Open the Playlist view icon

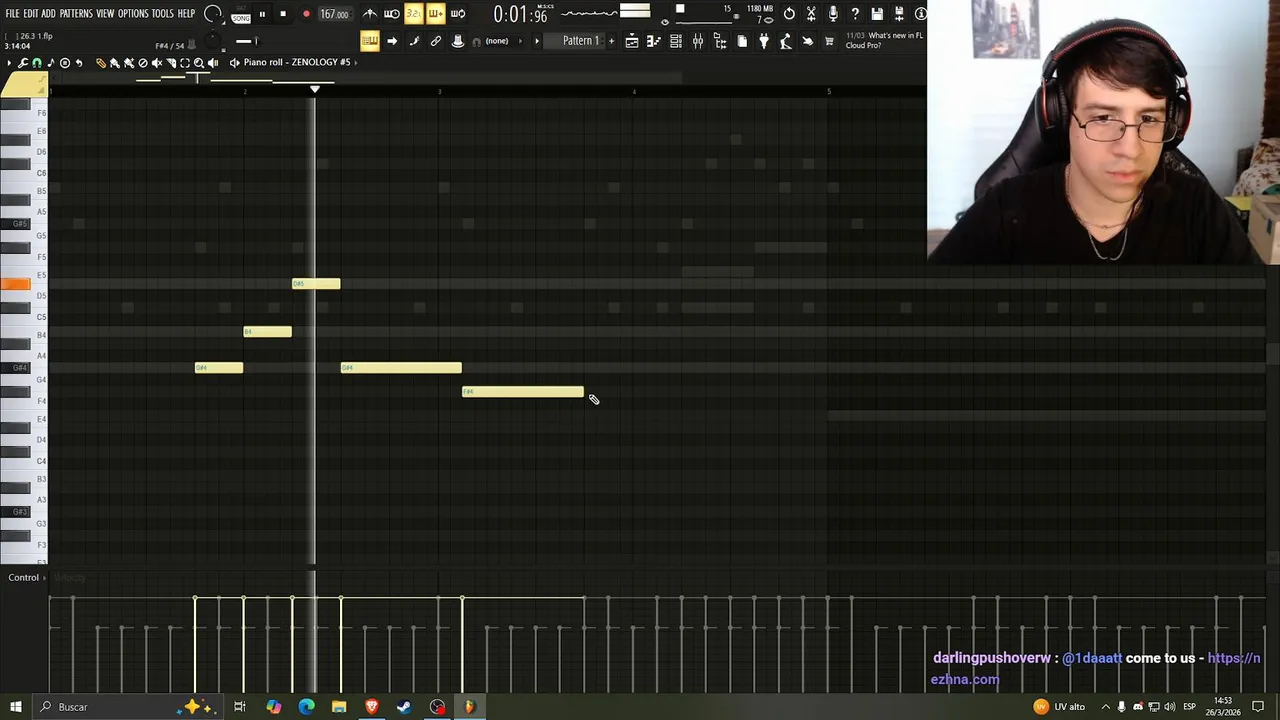632,41
